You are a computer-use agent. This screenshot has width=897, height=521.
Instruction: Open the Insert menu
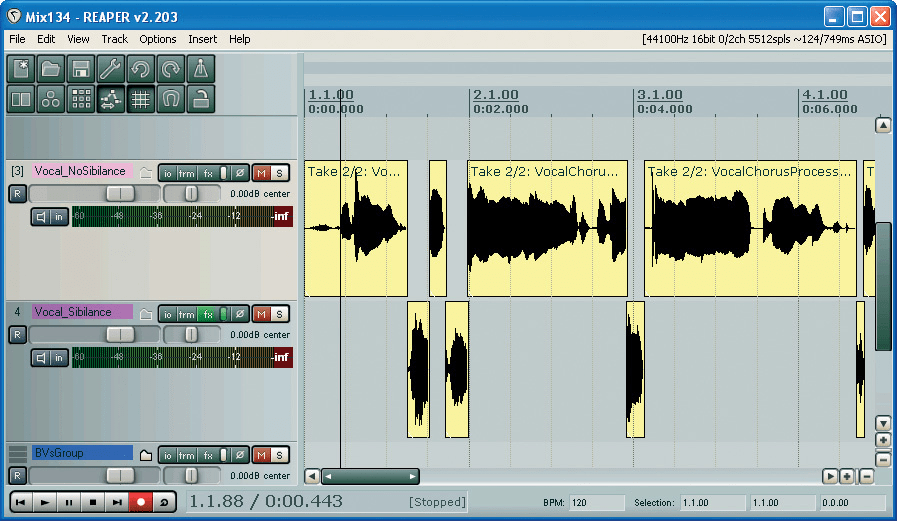pos(202,39)
